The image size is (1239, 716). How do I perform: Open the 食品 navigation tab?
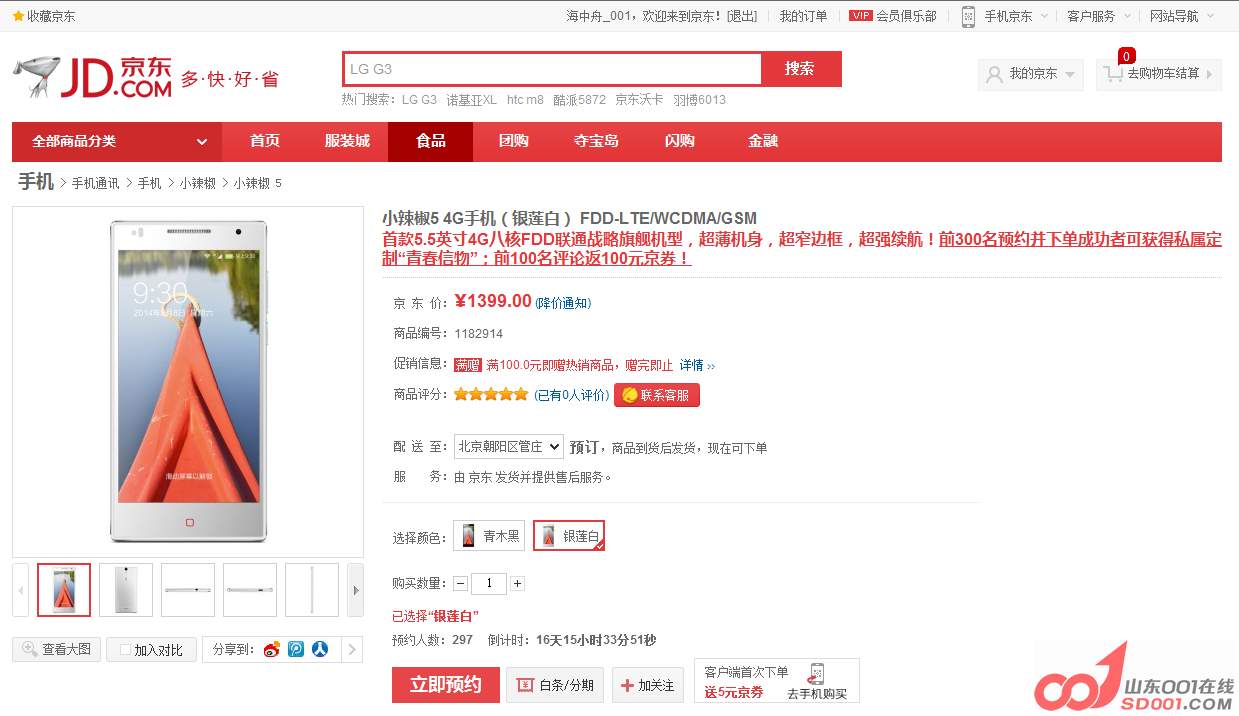pyautogui.click(x=431, y=141)
